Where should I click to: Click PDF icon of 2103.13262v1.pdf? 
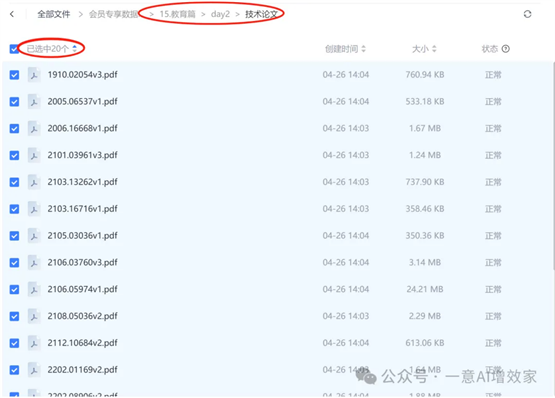click(34, 182)
